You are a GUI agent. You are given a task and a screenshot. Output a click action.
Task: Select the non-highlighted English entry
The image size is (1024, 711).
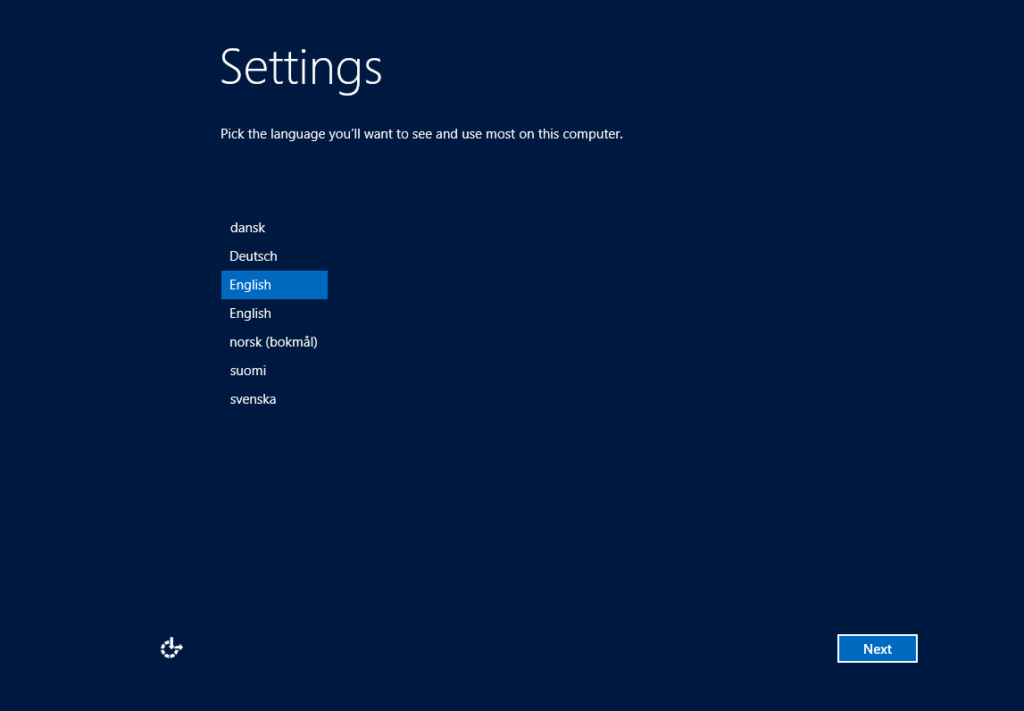point(274,313)
